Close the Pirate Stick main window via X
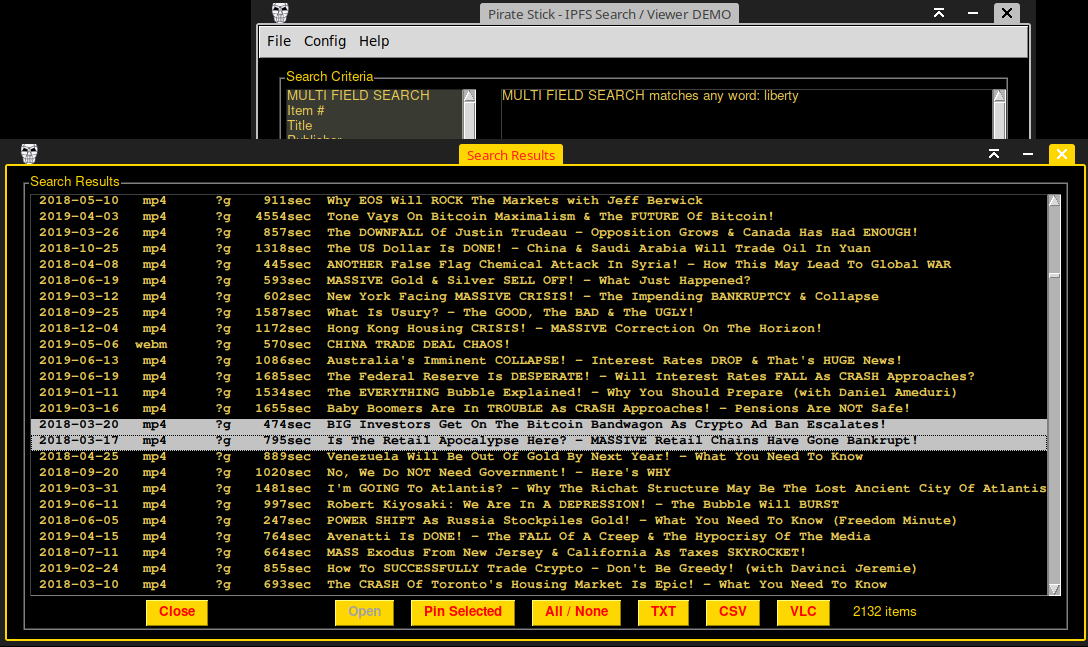 tap(1007, 12)
